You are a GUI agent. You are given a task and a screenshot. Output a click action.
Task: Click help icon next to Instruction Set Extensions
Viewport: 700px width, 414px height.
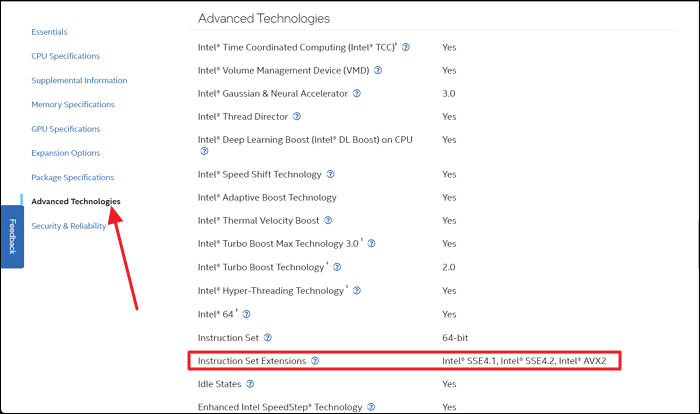tap(315, 360)
